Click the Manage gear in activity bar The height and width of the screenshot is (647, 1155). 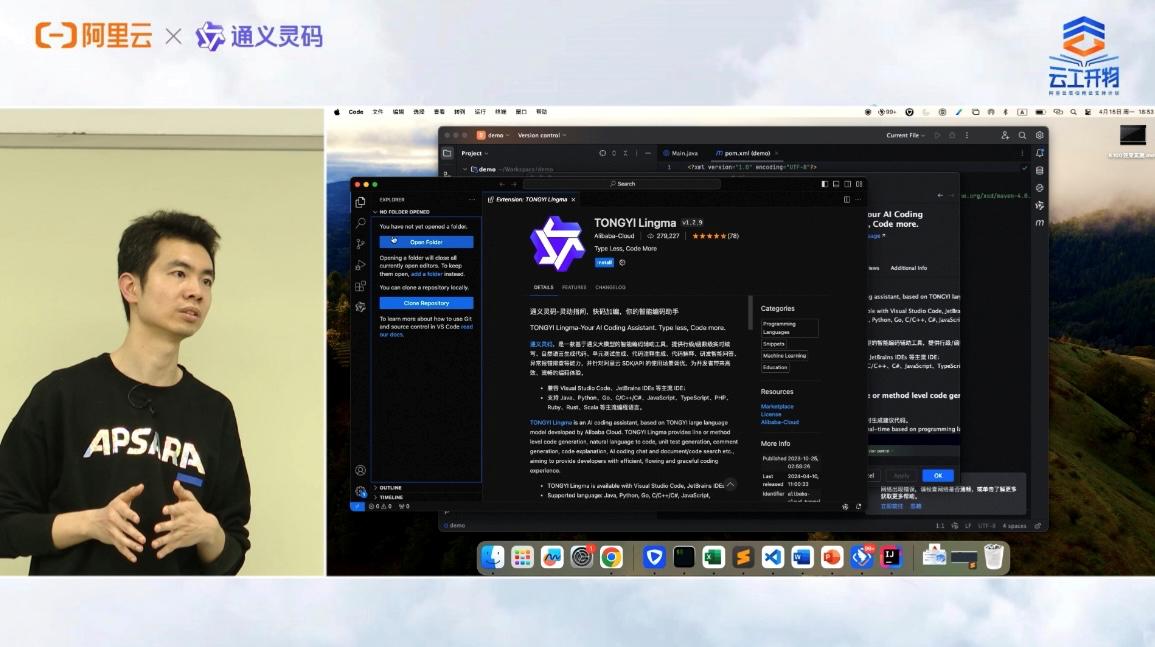(x=360, y=491)
